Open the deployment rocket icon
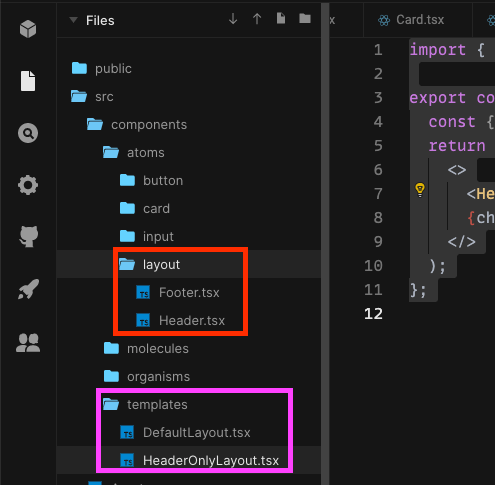This screenshot has height=485, width=495. (28, 289)
